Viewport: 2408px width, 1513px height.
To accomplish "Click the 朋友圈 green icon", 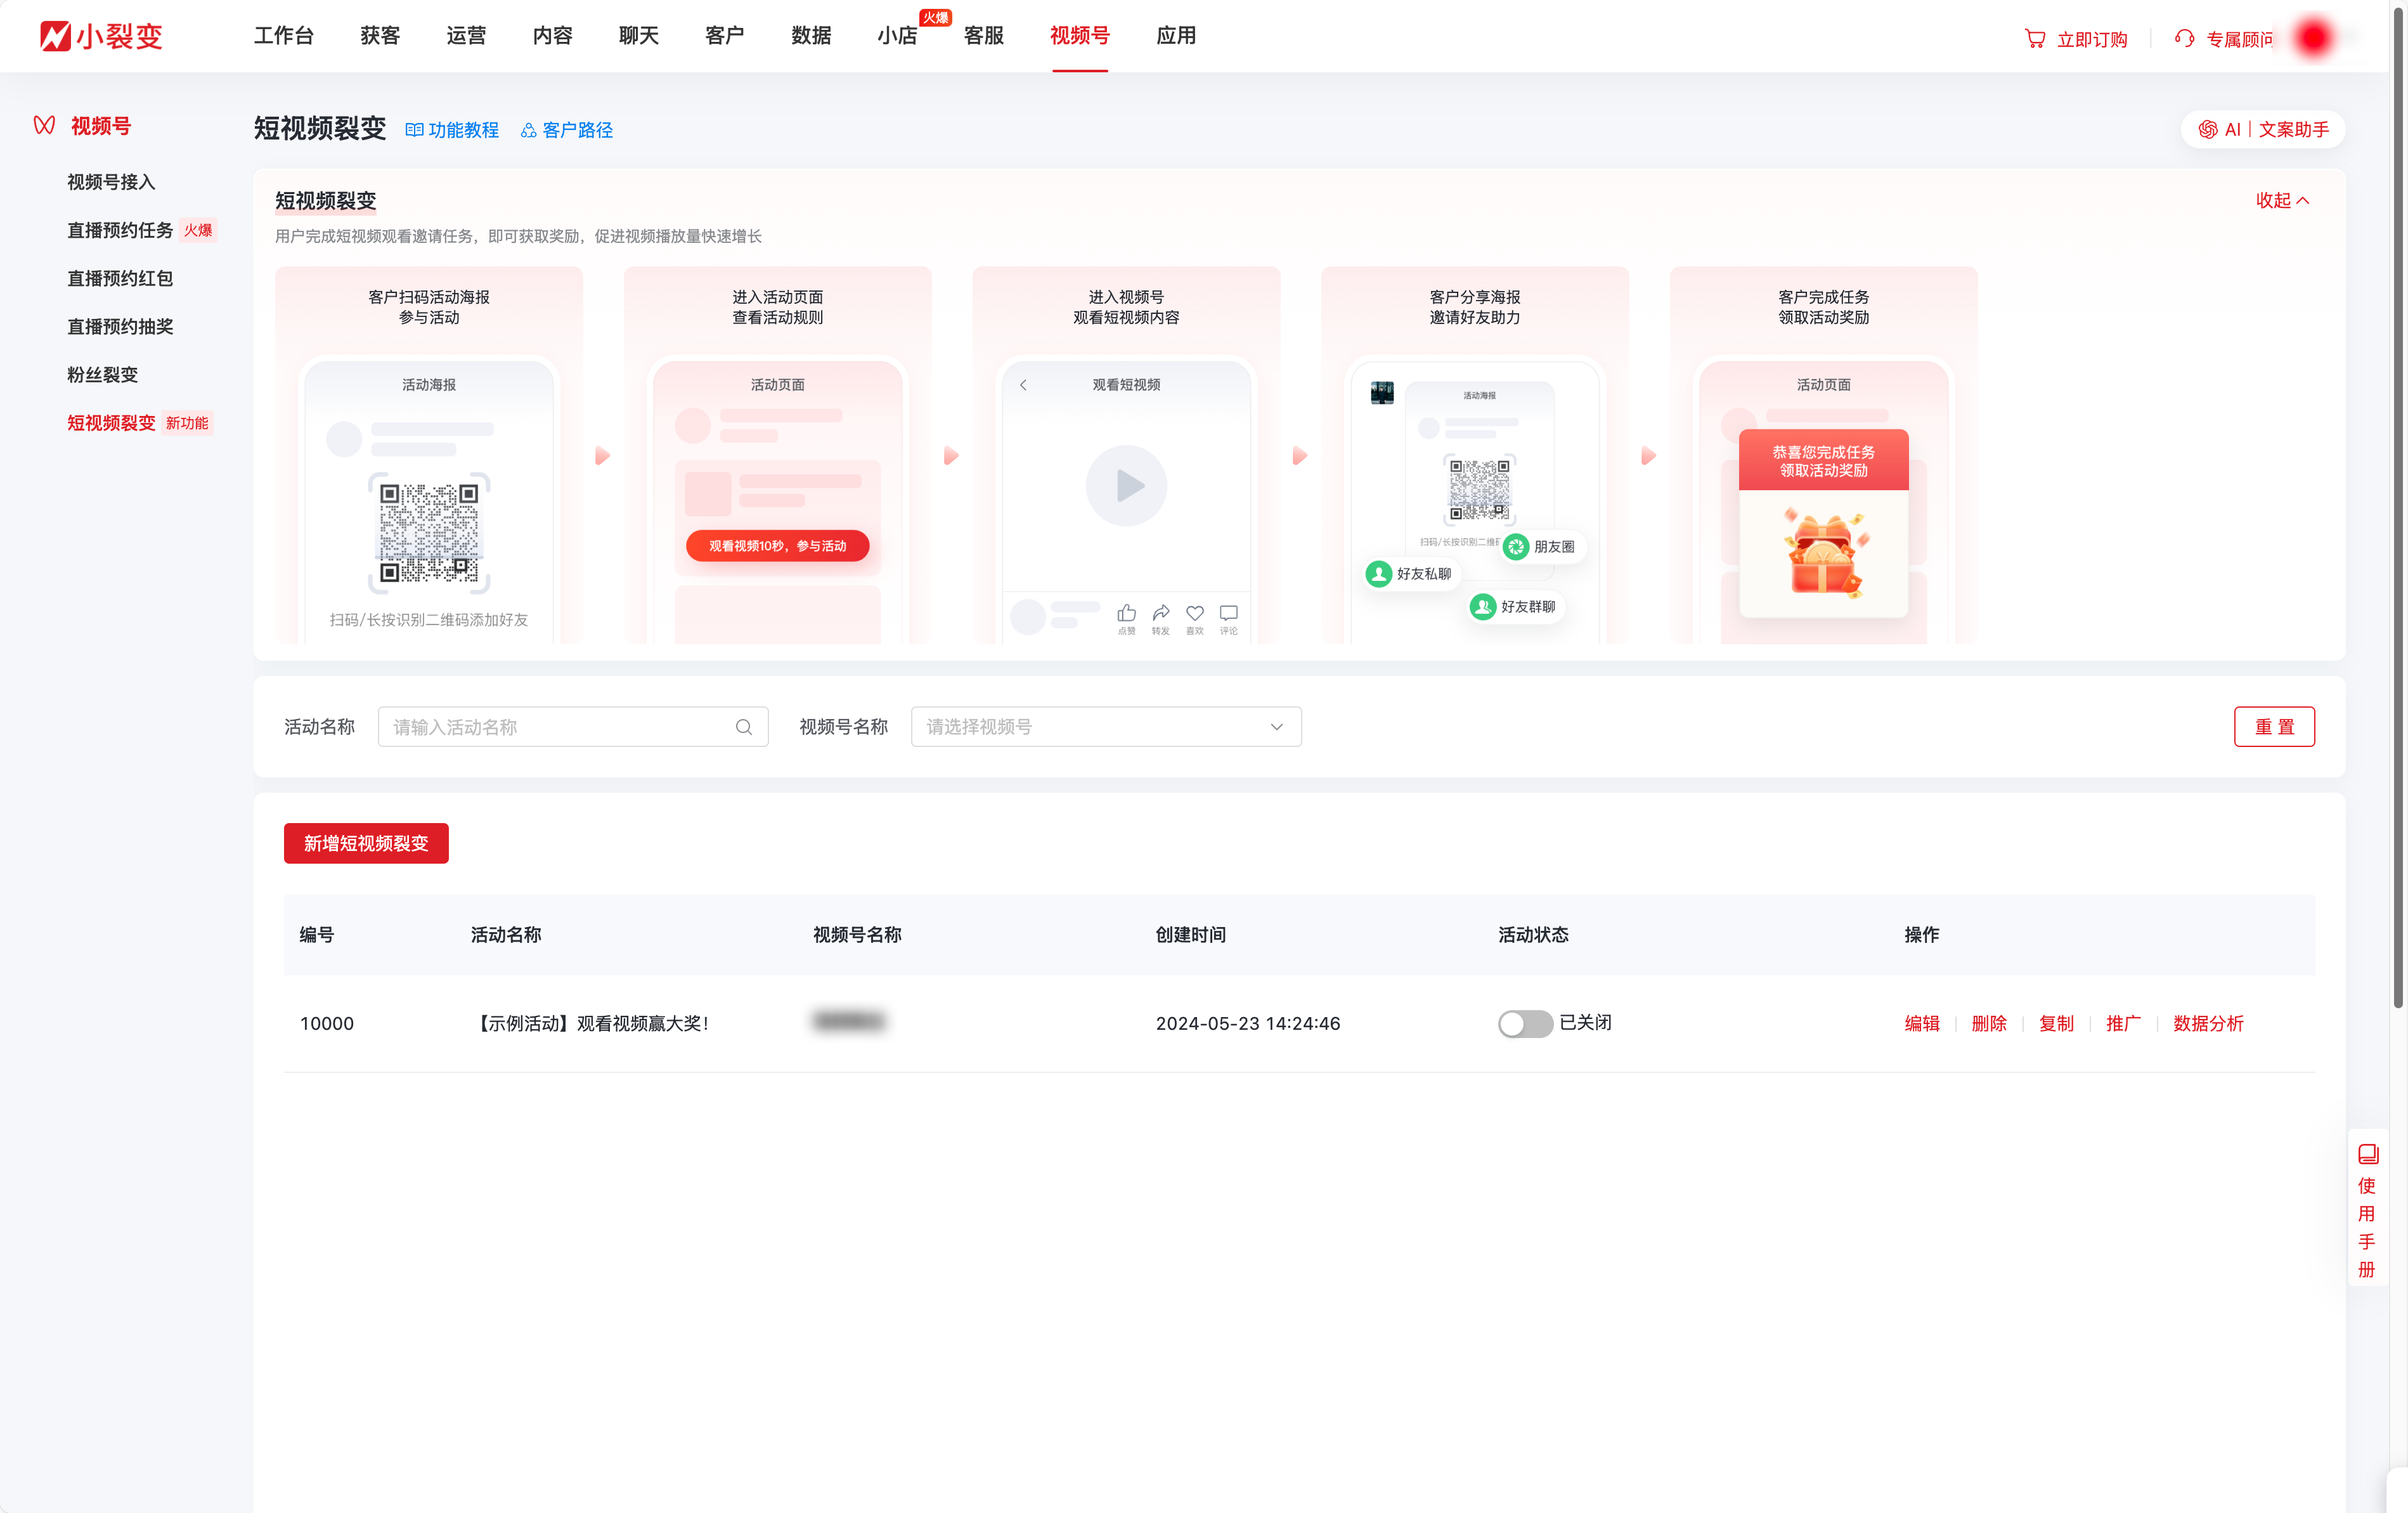I will tap(1516, 546).
